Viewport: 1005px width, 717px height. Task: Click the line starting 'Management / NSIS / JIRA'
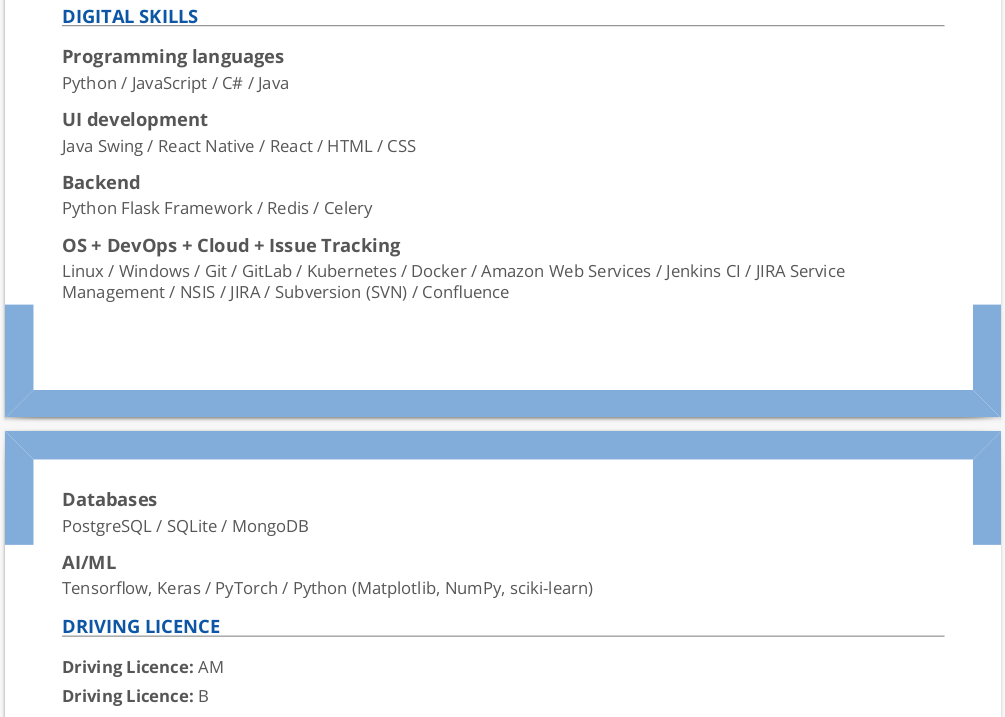285,292
